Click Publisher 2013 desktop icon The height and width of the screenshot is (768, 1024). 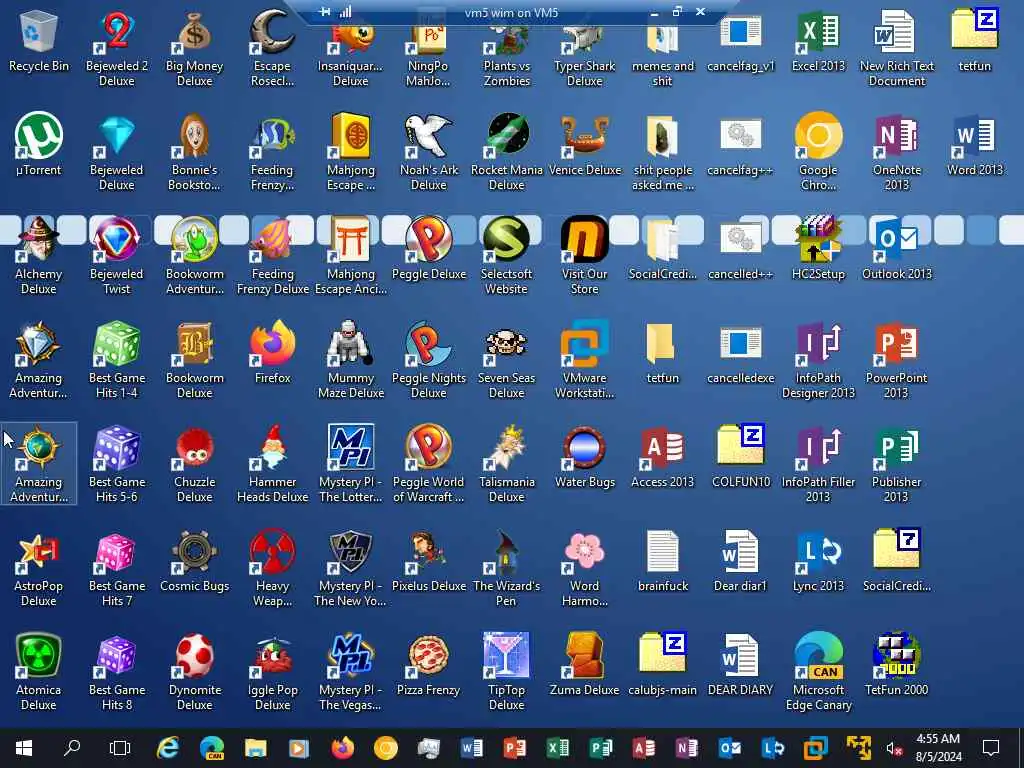tap(897, 464)
